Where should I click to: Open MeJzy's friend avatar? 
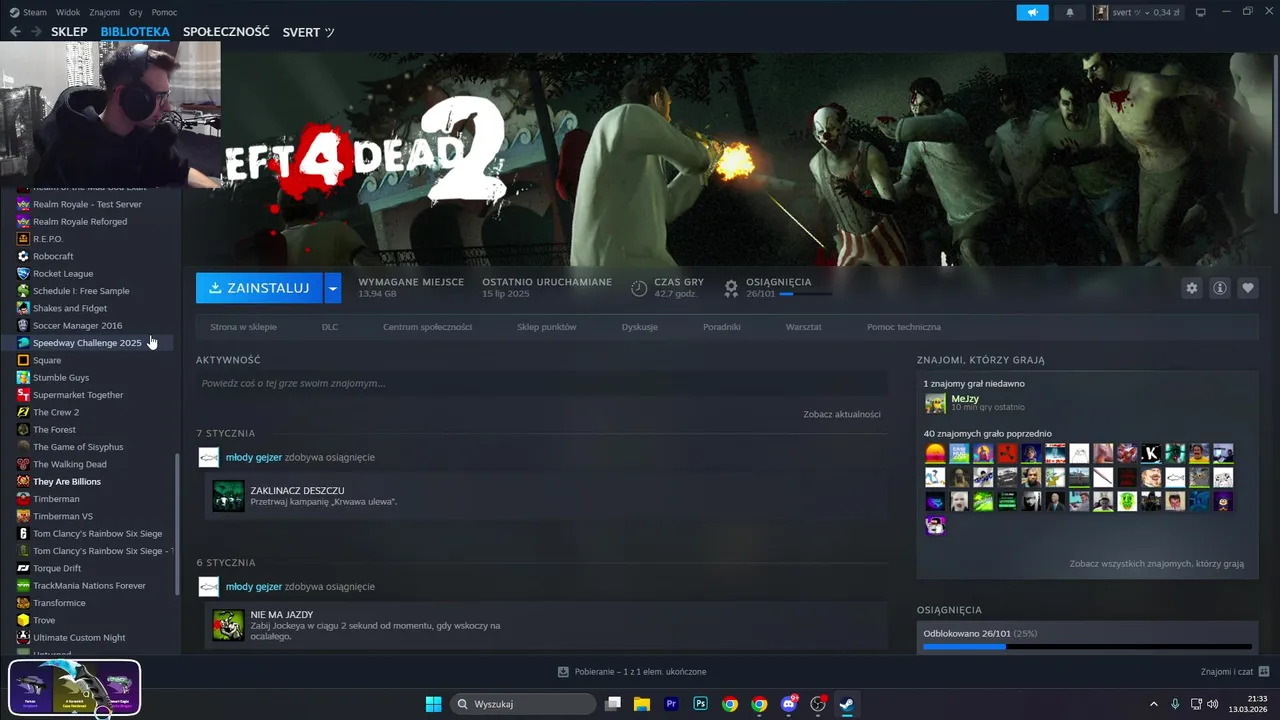coord(935,403)
